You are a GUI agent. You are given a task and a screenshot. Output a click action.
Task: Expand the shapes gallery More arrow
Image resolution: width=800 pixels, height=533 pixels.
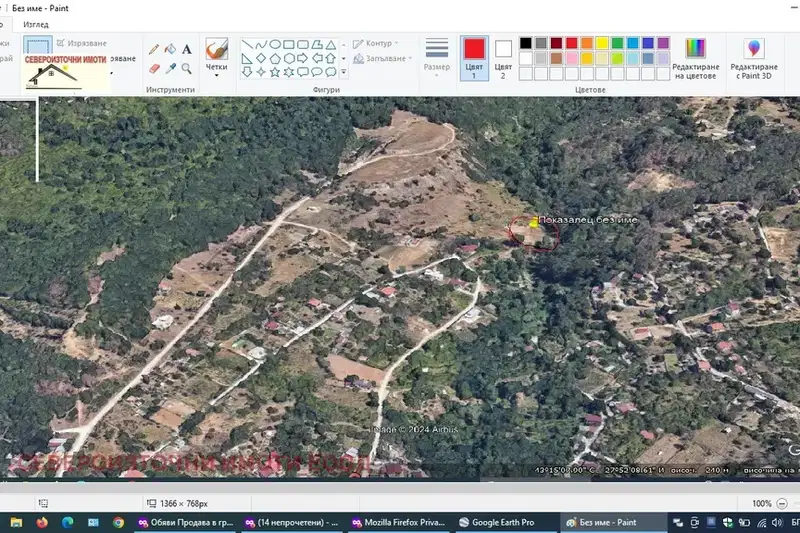(x=343, y=72)
